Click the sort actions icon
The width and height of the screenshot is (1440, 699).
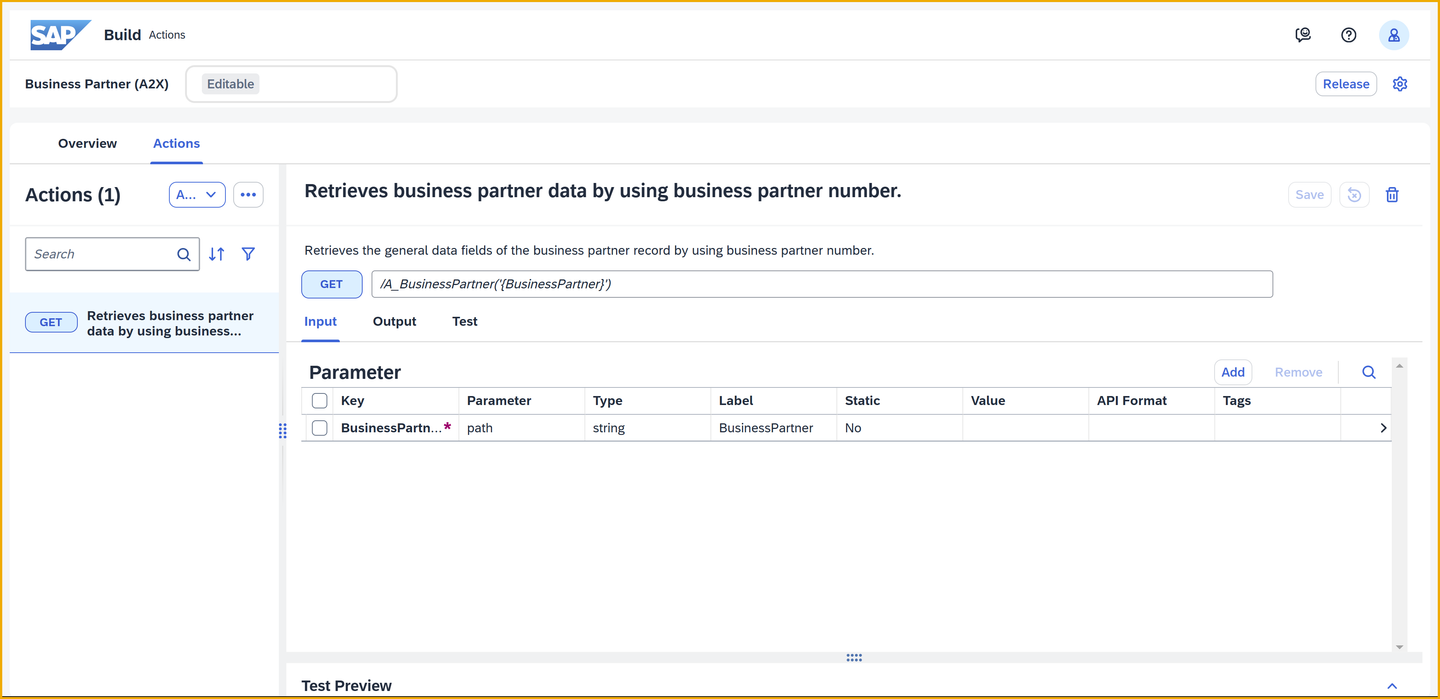[217, 254]
